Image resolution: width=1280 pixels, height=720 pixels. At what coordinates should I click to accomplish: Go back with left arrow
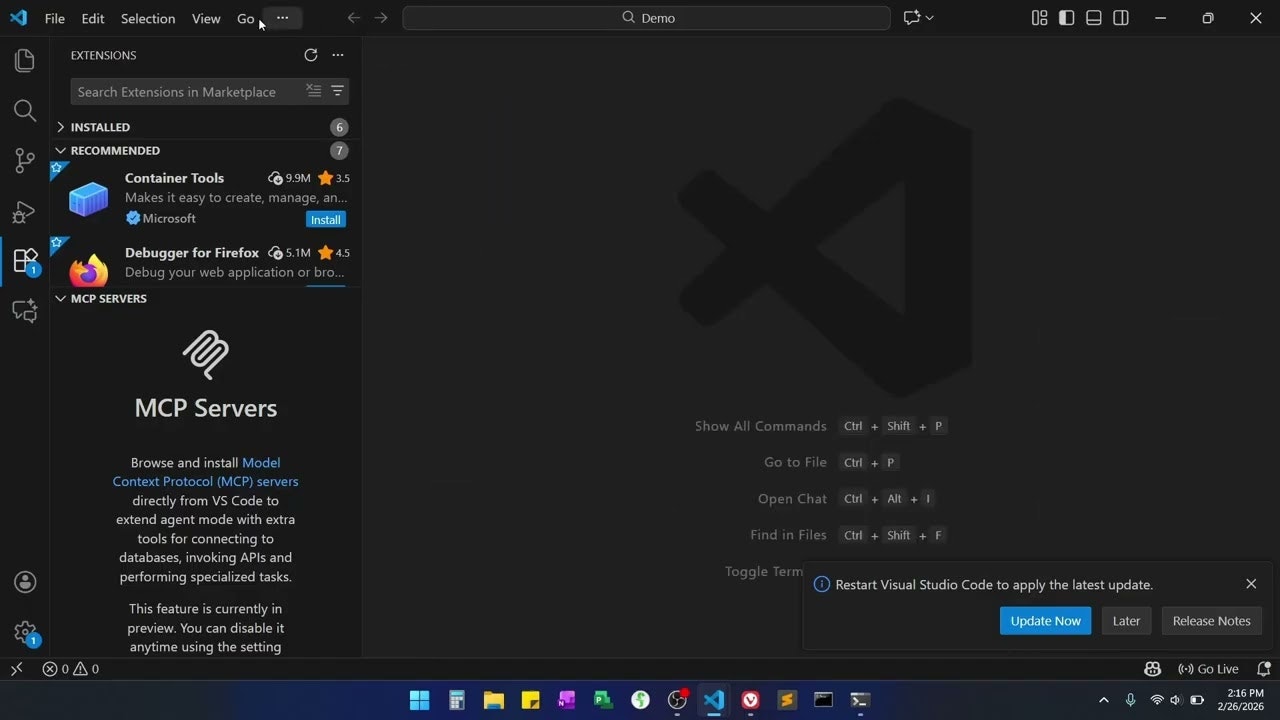[x=353, y=18]
